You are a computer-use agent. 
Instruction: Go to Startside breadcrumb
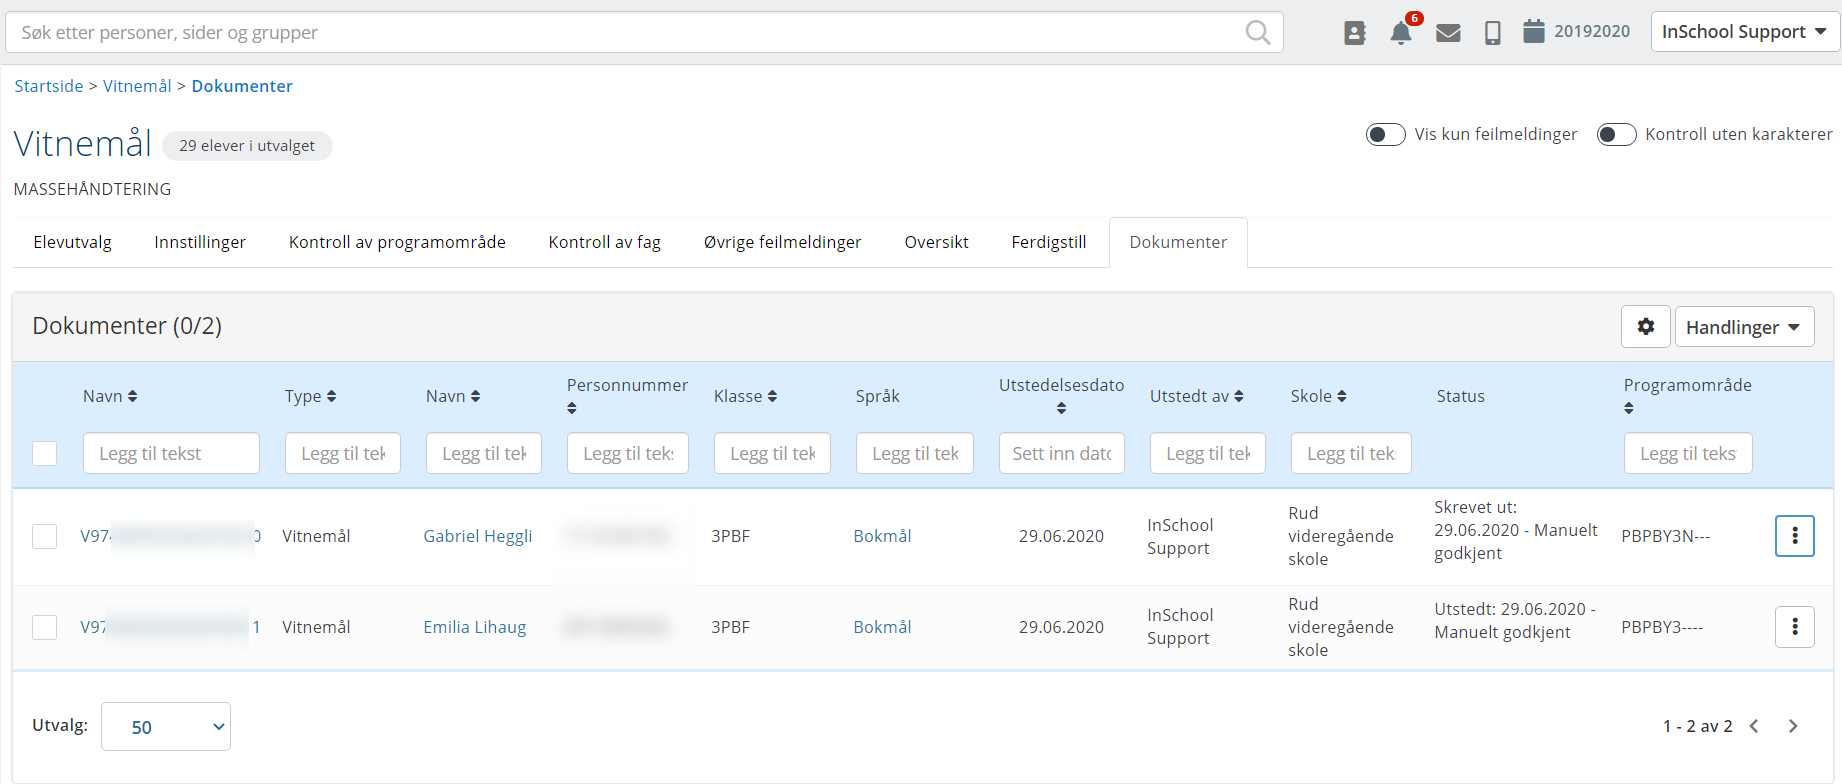tap(49, 86)
